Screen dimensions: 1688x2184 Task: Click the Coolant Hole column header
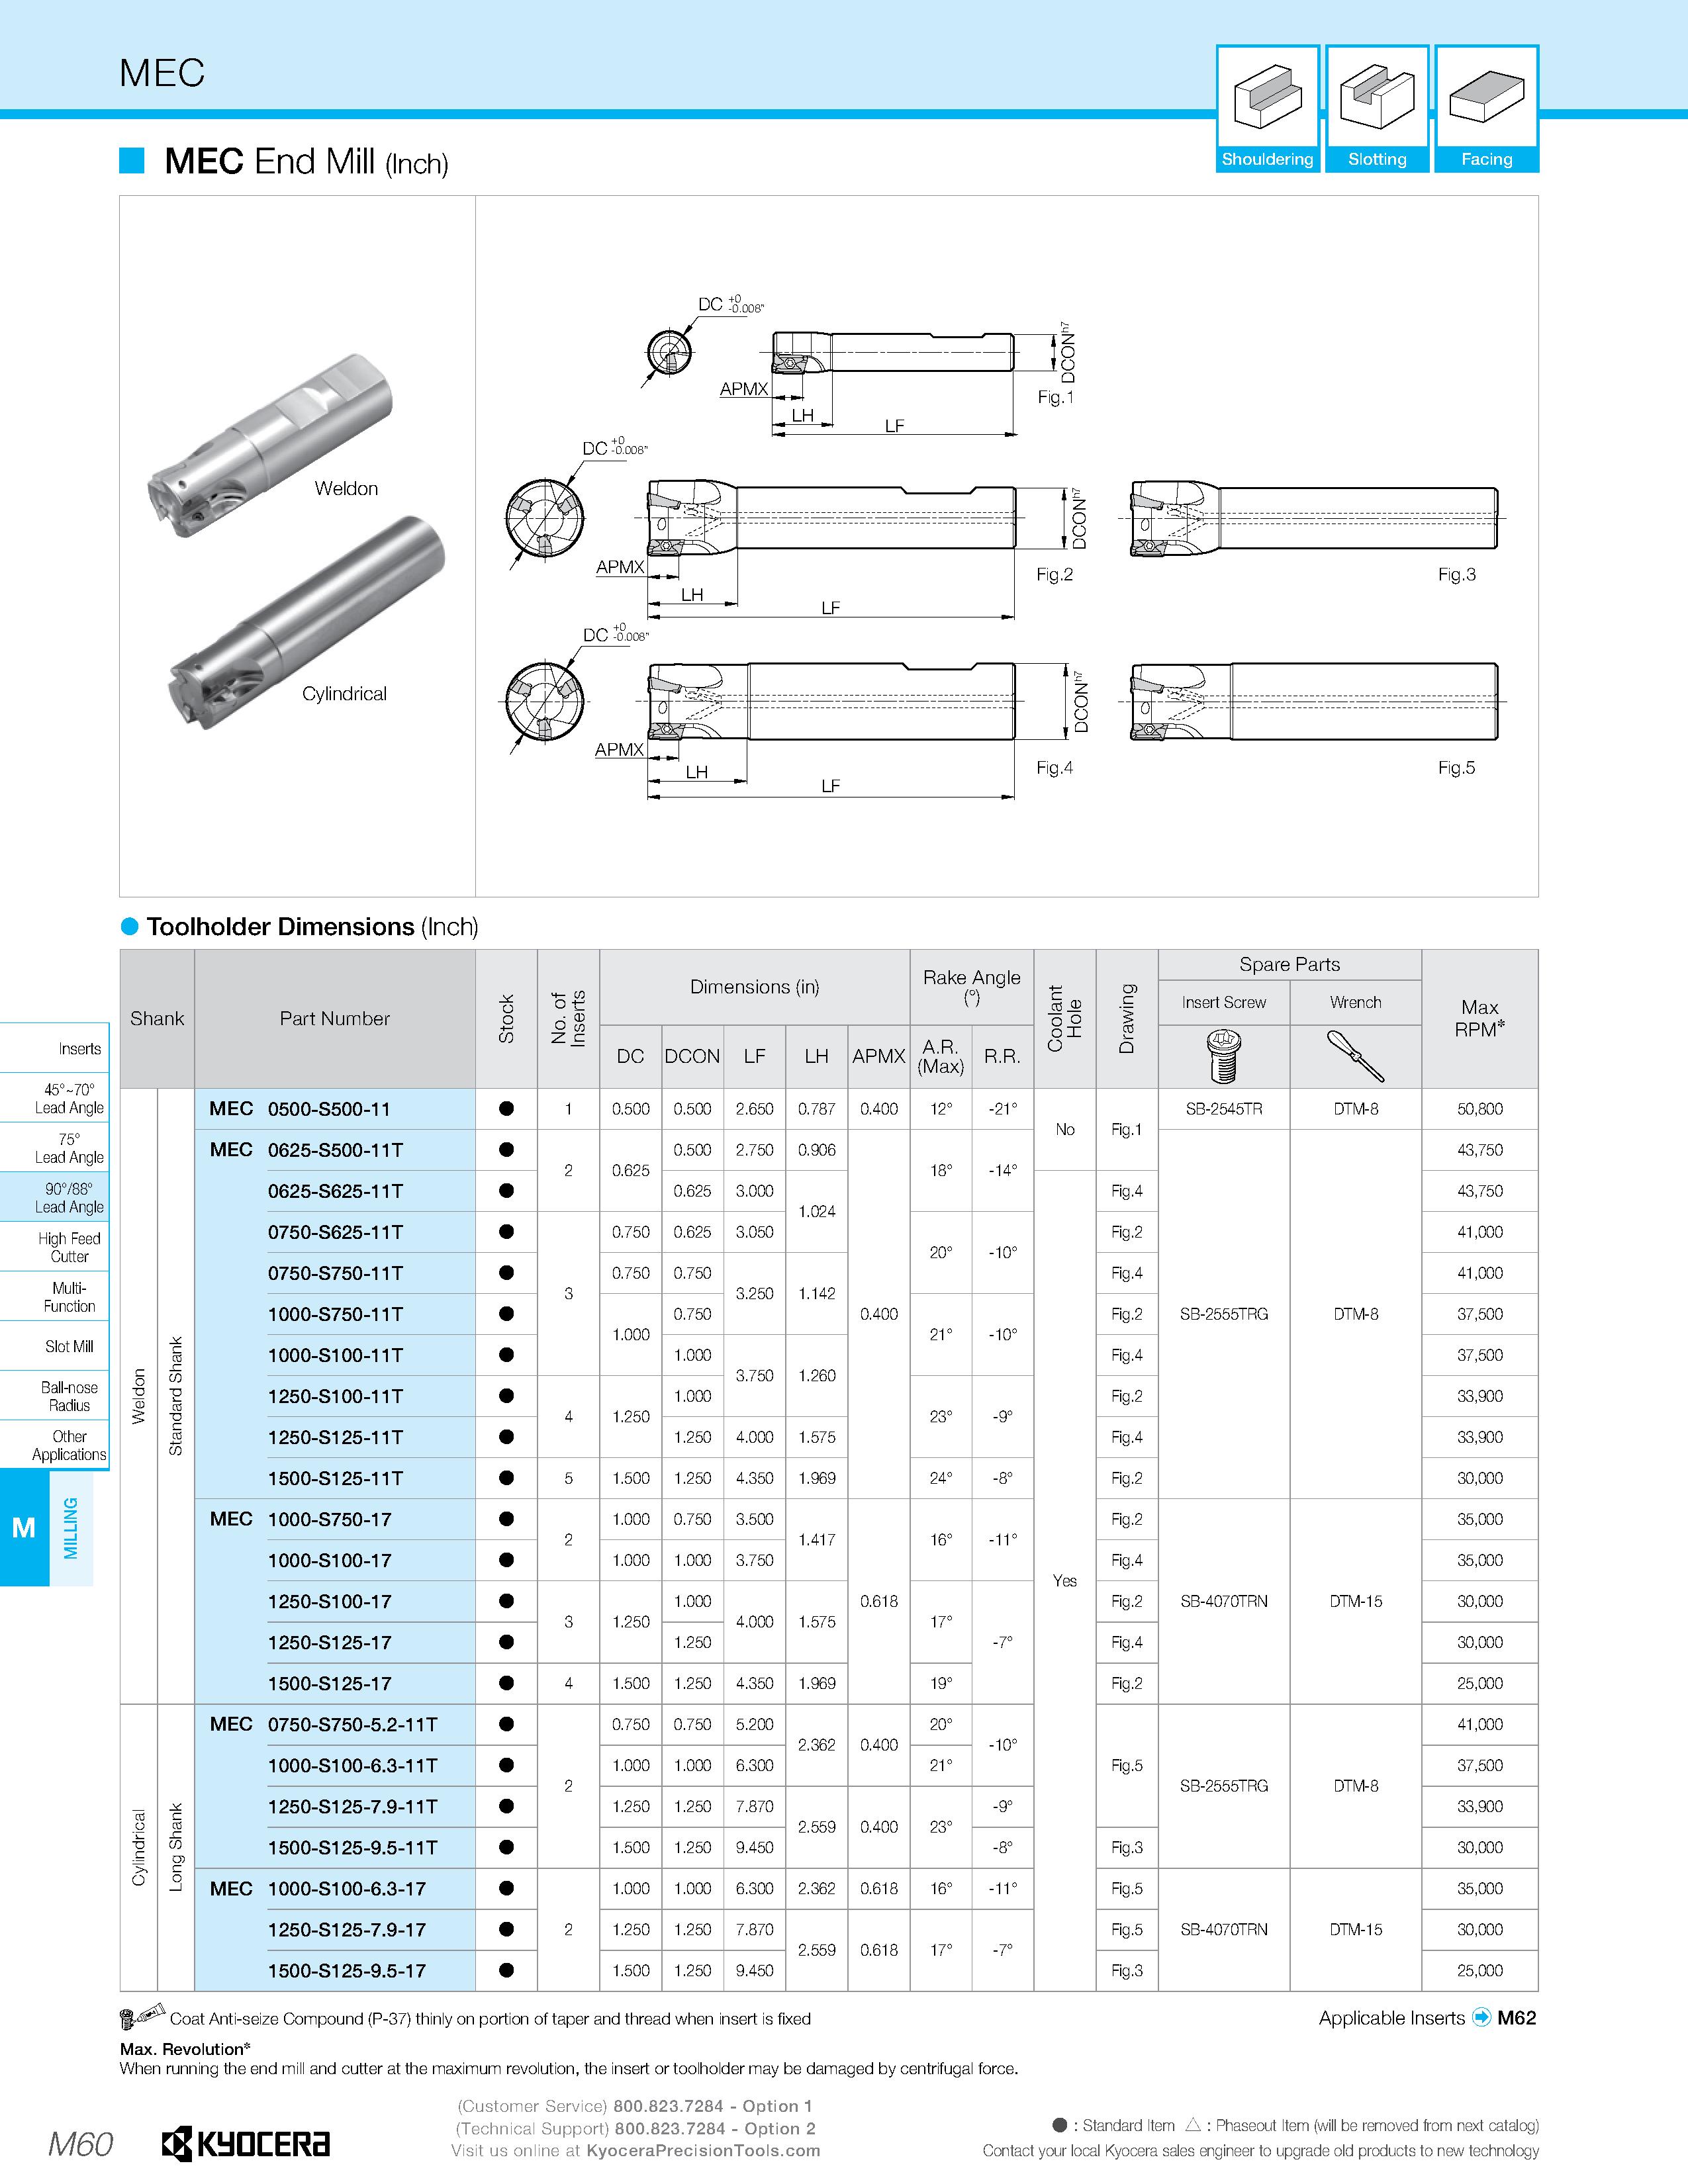coord(1065,1018)
